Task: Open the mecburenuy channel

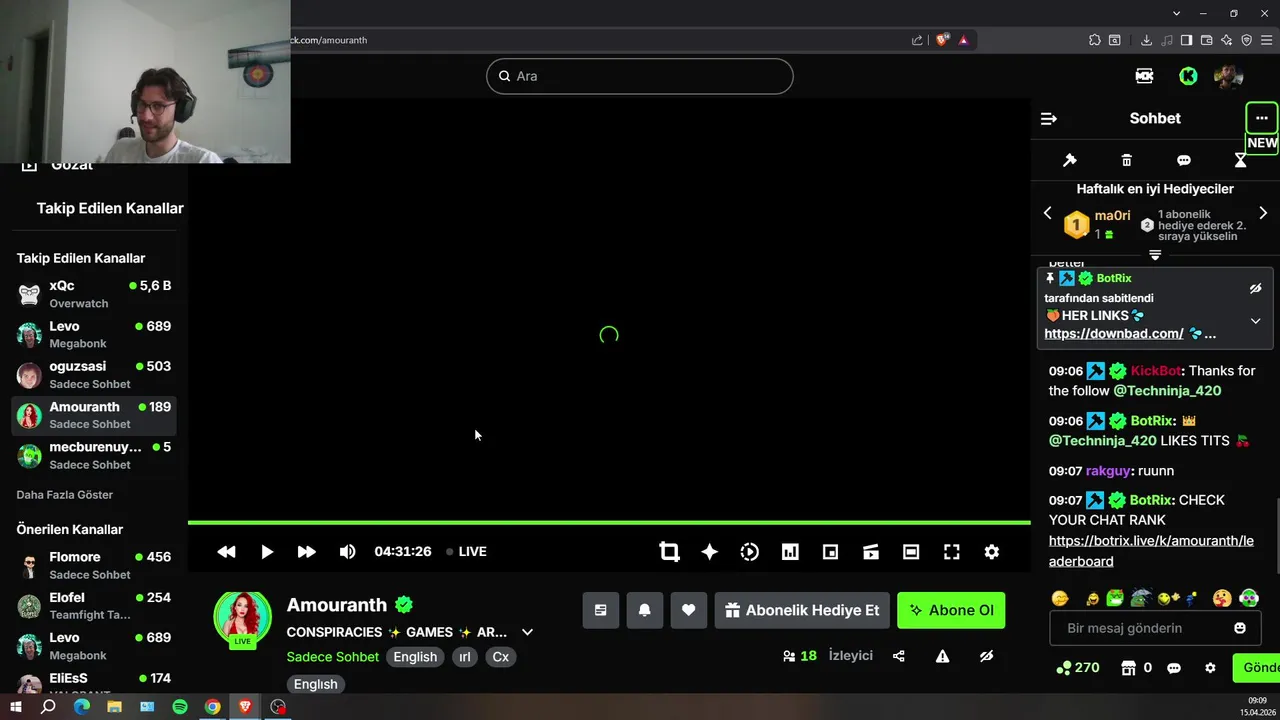Action: click(x=95, y=456)
